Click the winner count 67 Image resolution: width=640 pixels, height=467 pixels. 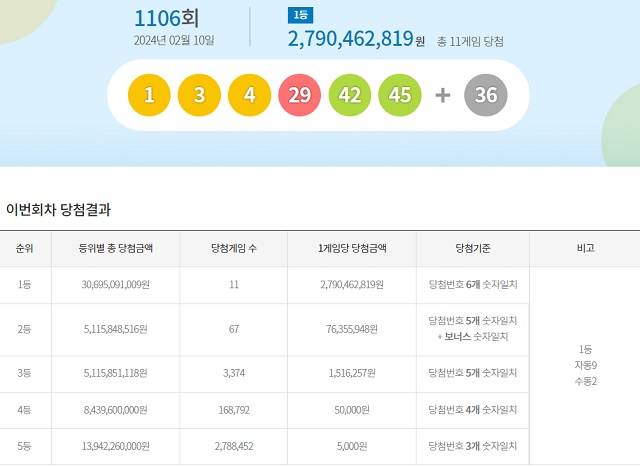coord(234,329)
